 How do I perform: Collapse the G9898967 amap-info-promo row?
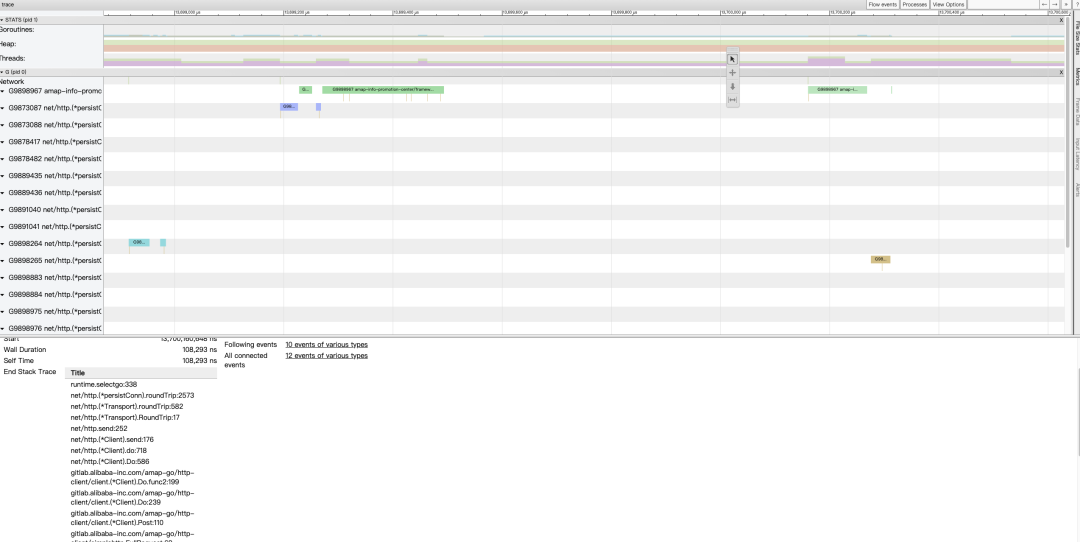coord(3,91)
